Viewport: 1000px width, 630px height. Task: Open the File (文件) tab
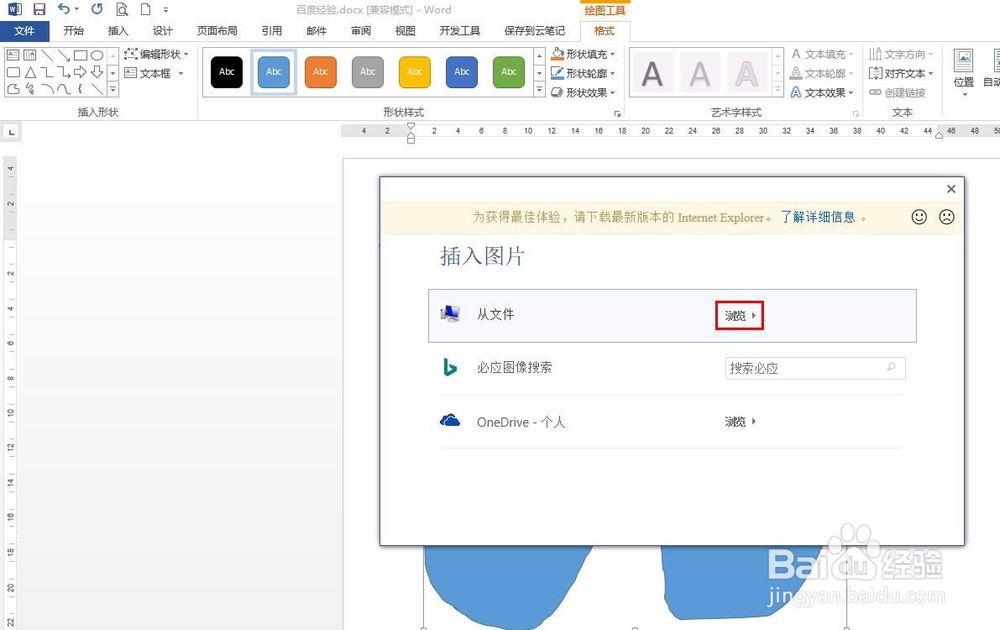24,31
